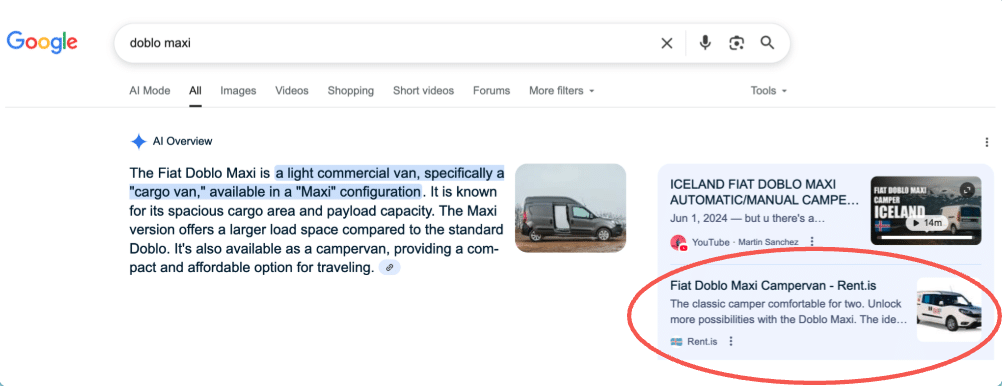
Task: Click the magnifier search button
Action: coord(767,43)
